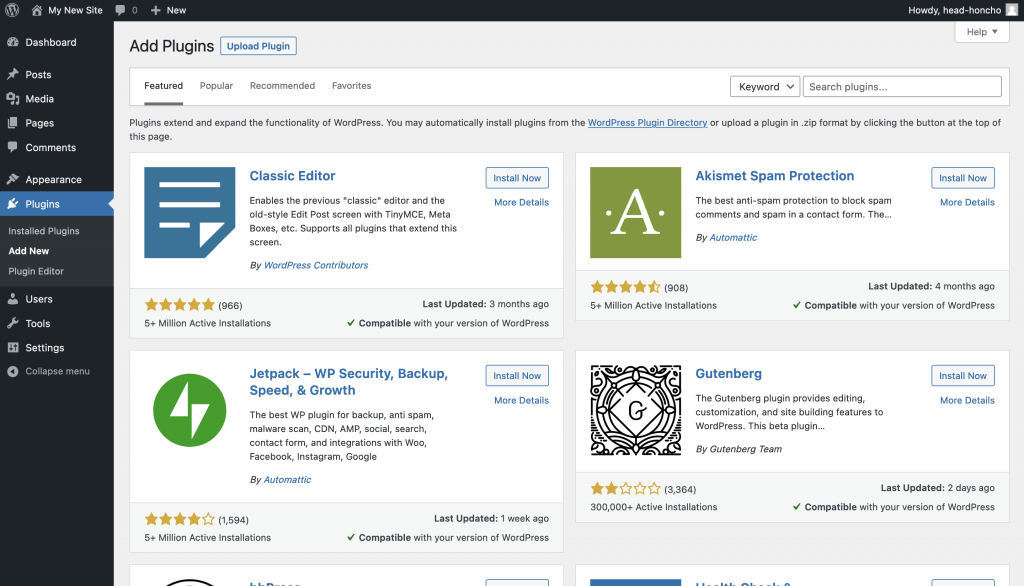Screen dimensions: 1024x586
Task: Click the Jetpack plugin icon
Action: tap(189, 410)
